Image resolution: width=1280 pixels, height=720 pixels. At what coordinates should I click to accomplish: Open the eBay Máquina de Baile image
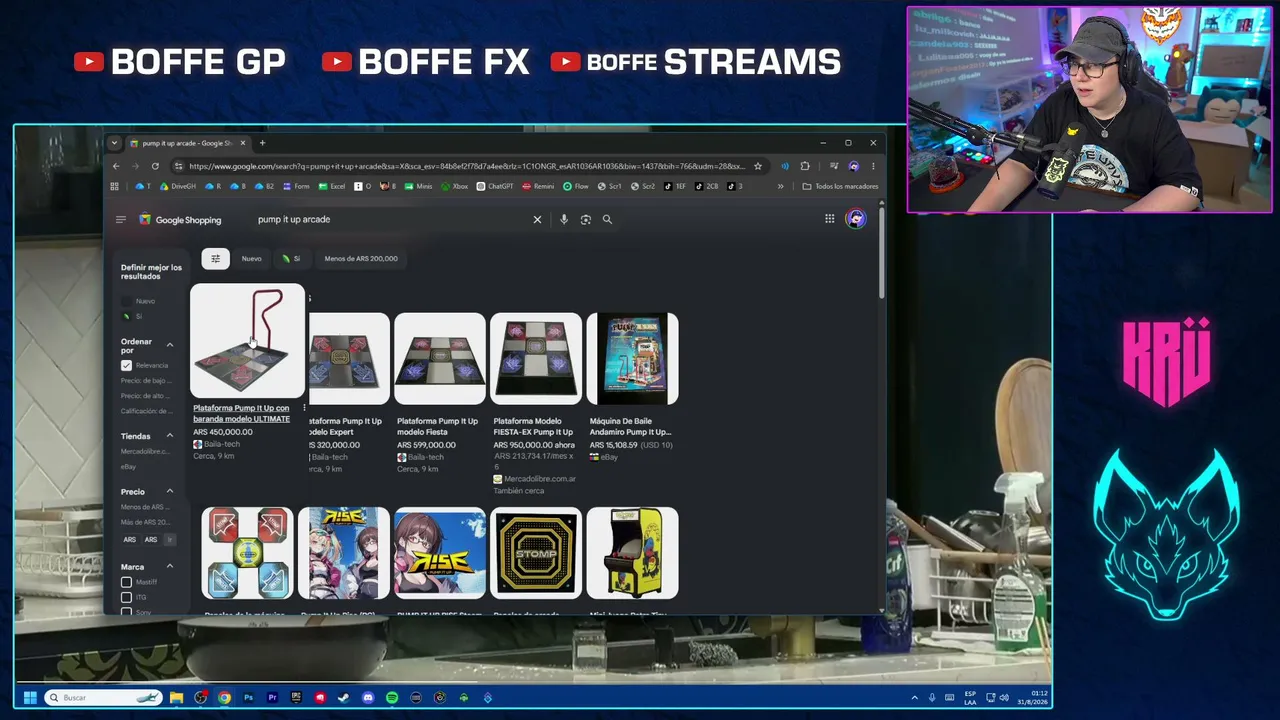point(632,359)
